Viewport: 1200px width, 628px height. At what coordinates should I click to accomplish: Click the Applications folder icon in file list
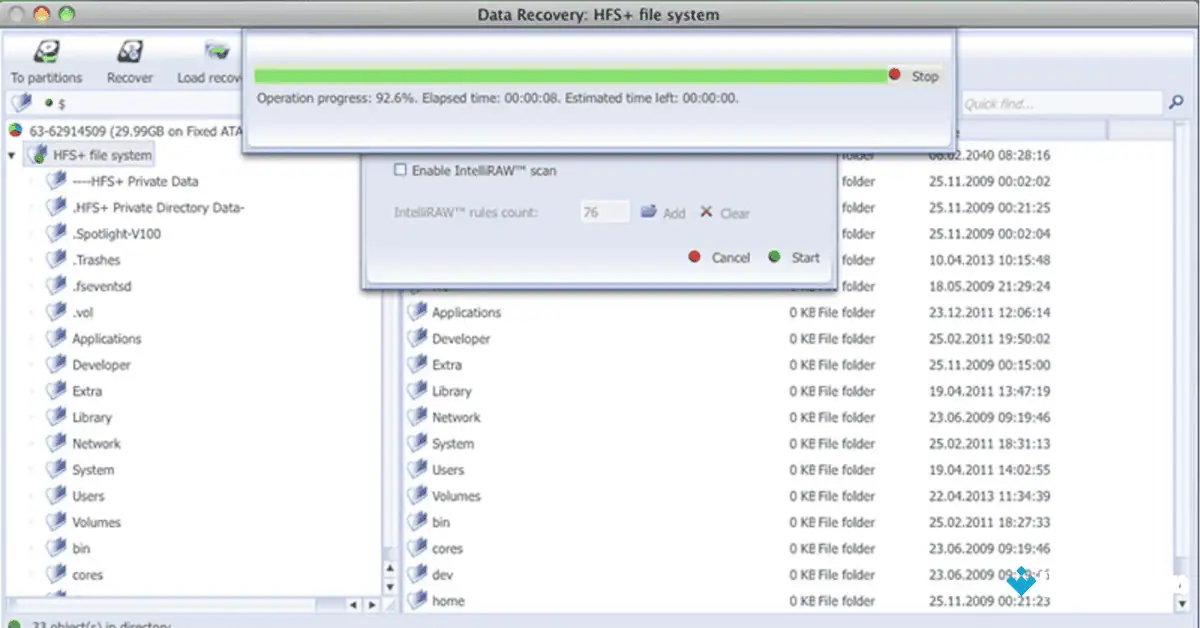[x=418, y=312]
